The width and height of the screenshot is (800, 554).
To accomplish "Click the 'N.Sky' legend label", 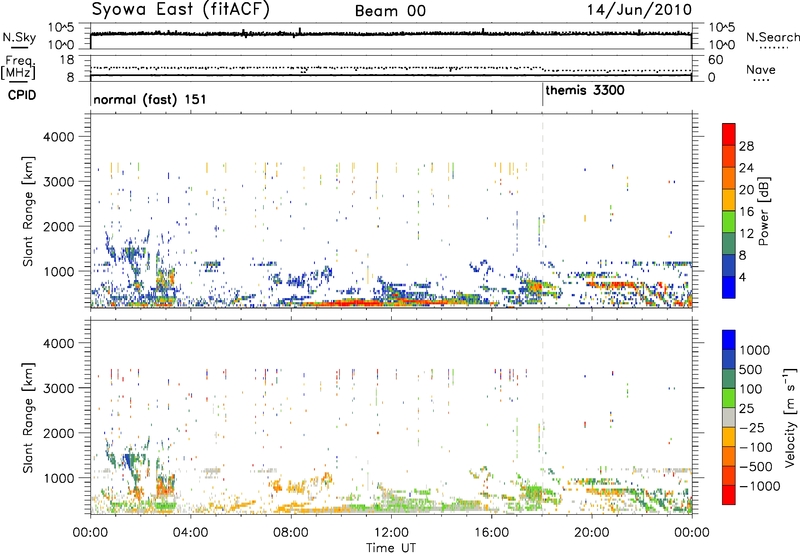I will [x=19, y=37].
